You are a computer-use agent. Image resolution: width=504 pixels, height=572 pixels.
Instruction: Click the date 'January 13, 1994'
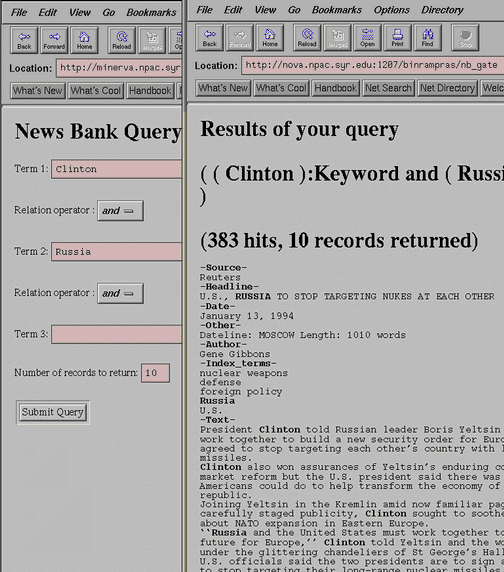point(247,316)
